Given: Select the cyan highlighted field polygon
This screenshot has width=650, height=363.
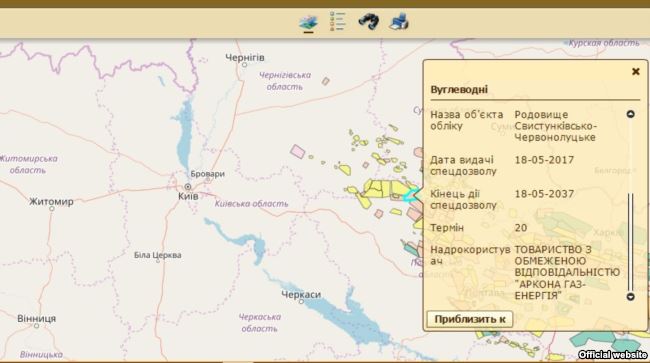Looking at the screenshot, I should [411, 195].
